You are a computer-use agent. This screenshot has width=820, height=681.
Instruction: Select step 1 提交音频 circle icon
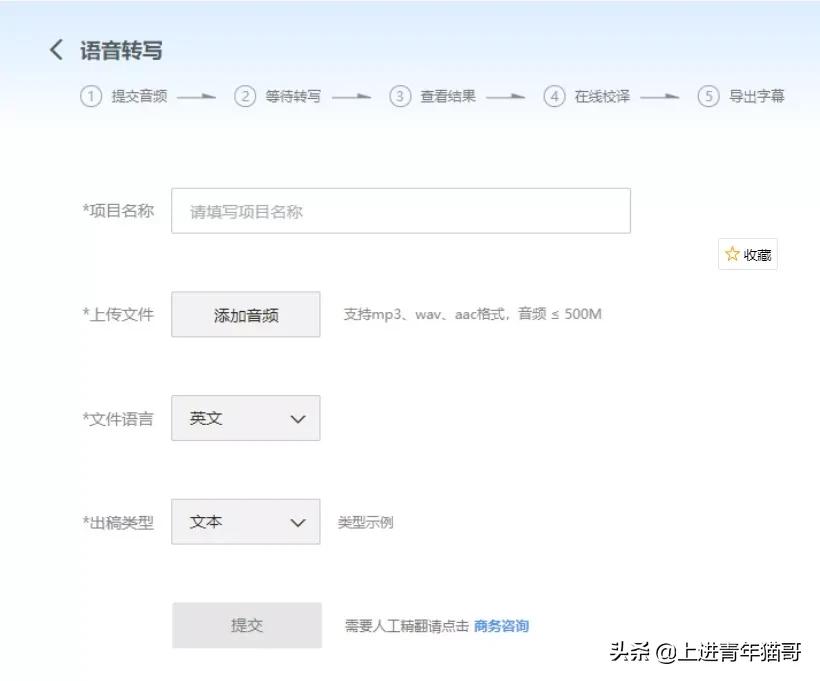click(x=90, y=96)
